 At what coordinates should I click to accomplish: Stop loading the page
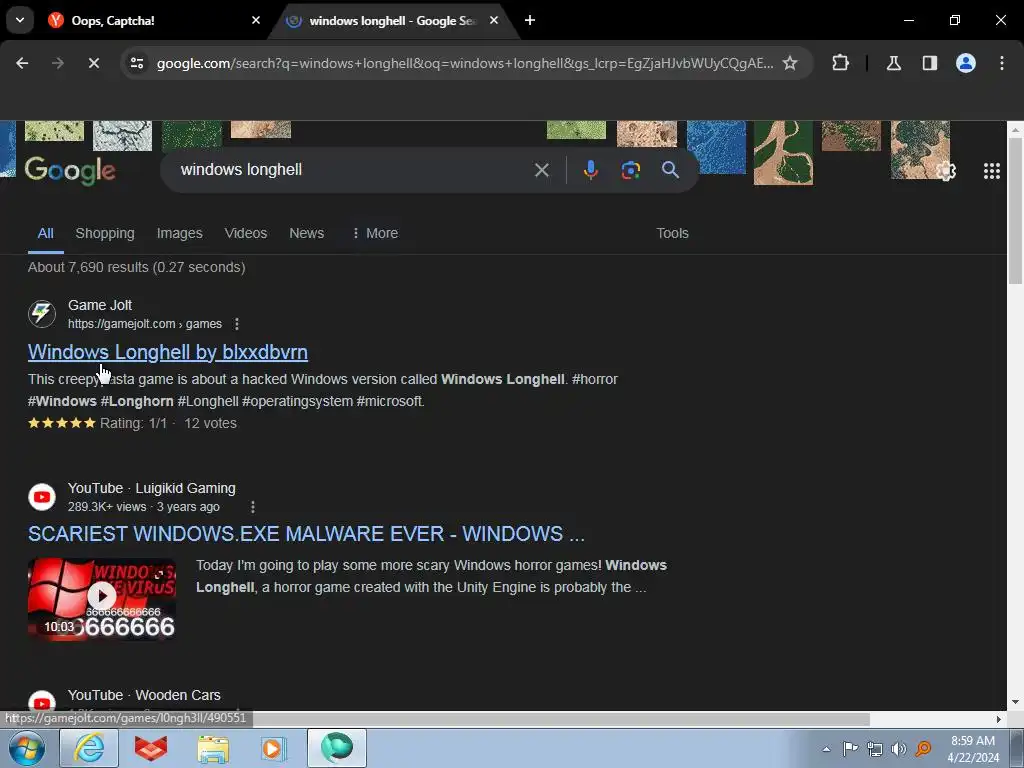pos(93,63)
